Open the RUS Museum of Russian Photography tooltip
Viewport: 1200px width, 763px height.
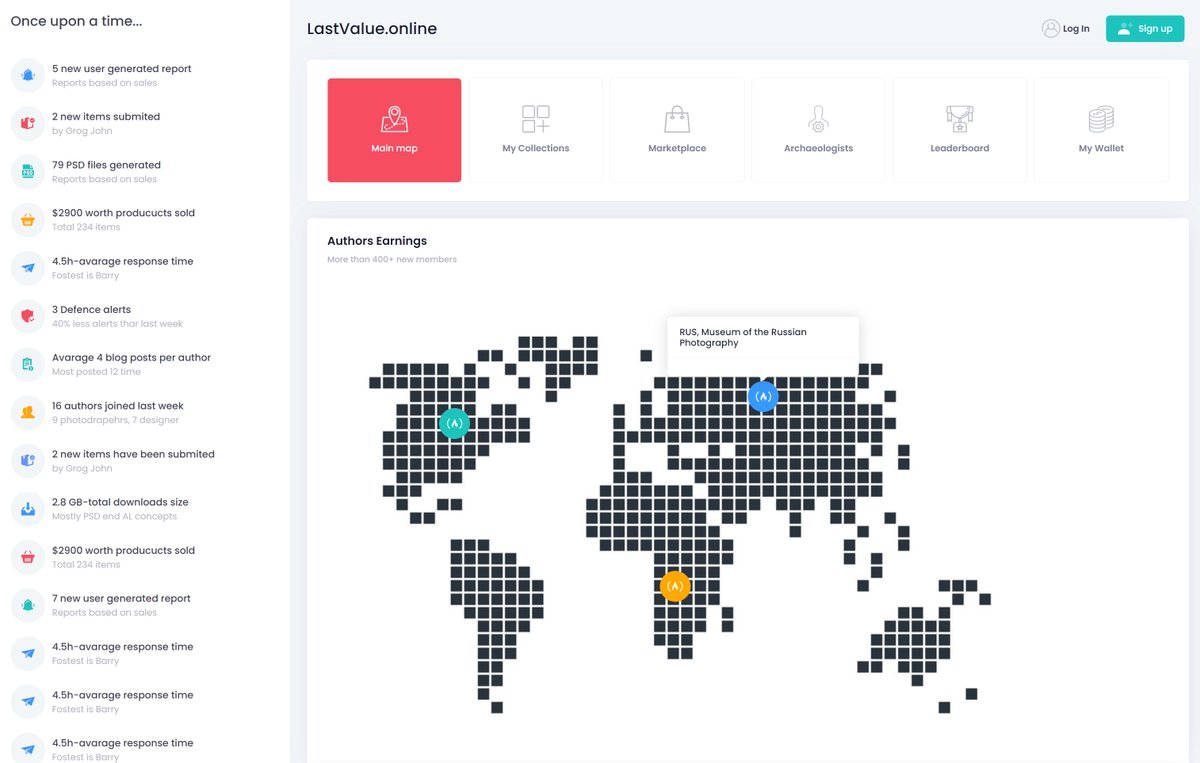[762, 337]
